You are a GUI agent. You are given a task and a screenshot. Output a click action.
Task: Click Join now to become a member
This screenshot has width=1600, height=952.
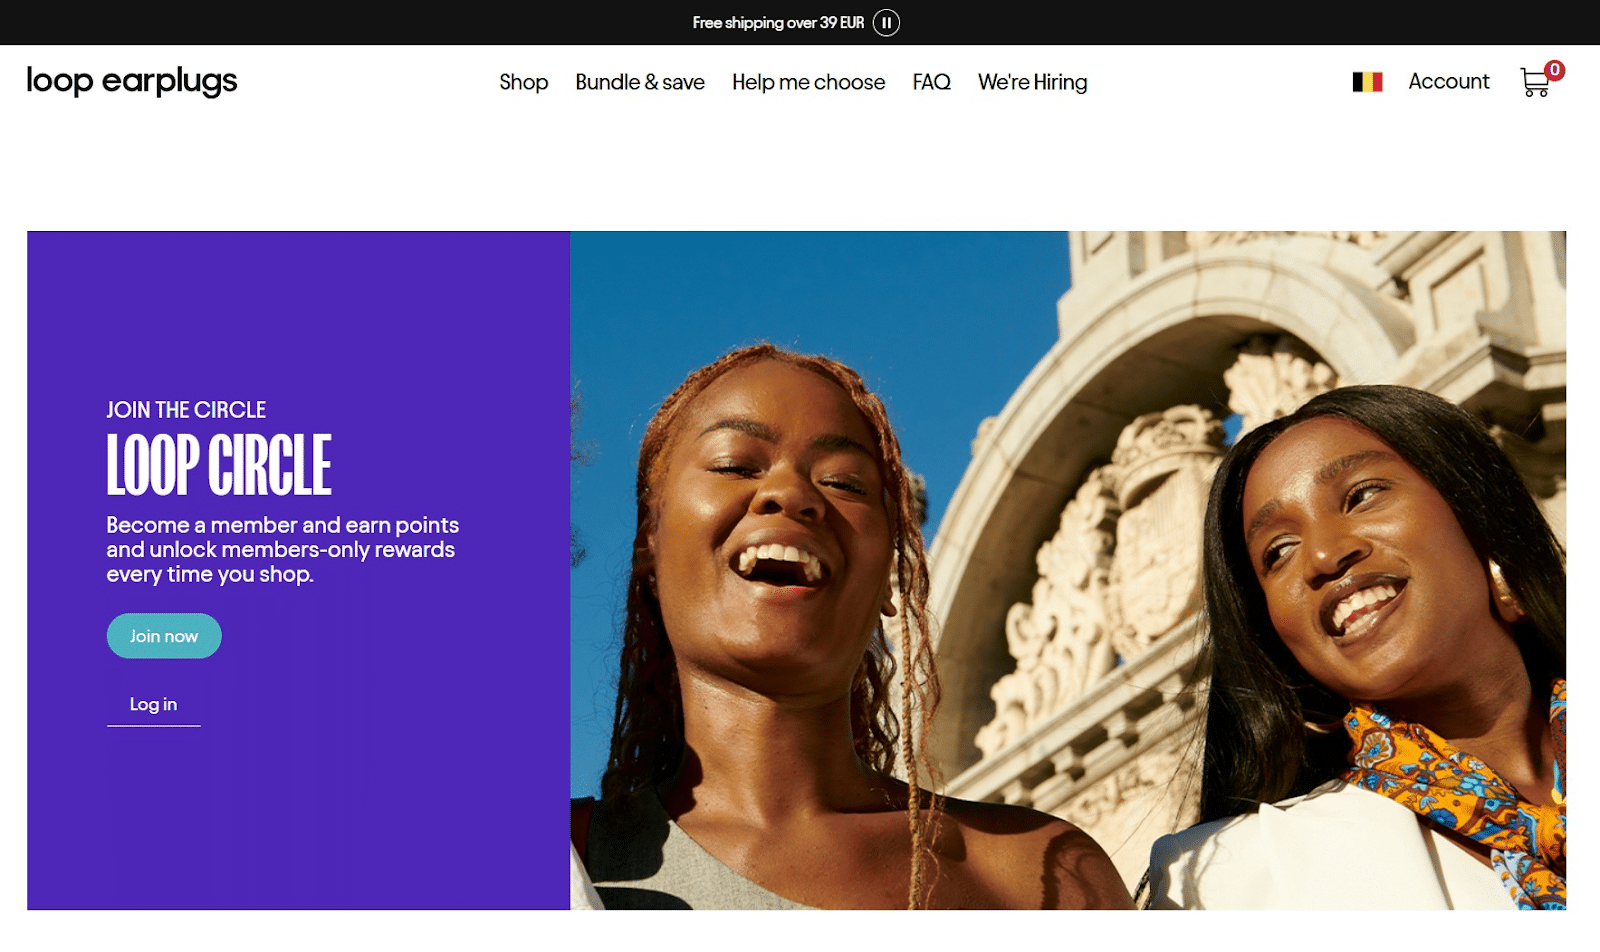click(163, 635)
